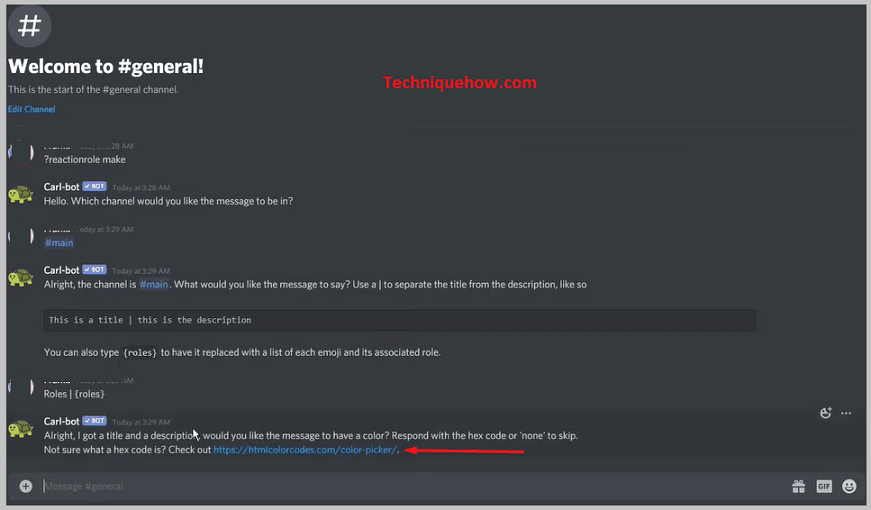Open the gift Nitro icon
The width and height of the screenshot is (871, 510).
click(798, 487)
